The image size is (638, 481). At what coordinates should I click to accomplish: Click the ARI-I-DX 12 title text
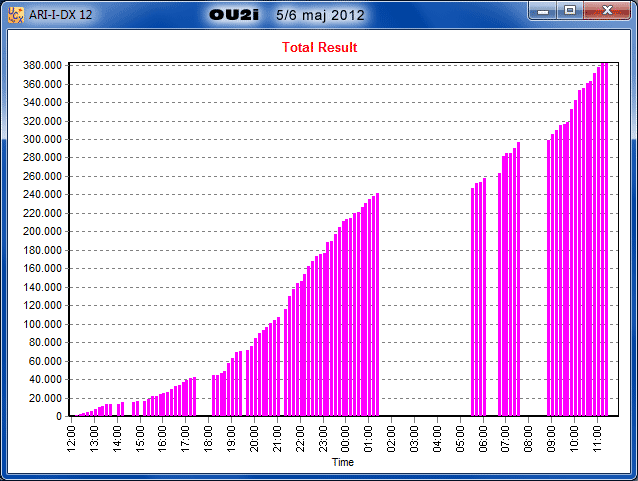click(x=62, y=16)
